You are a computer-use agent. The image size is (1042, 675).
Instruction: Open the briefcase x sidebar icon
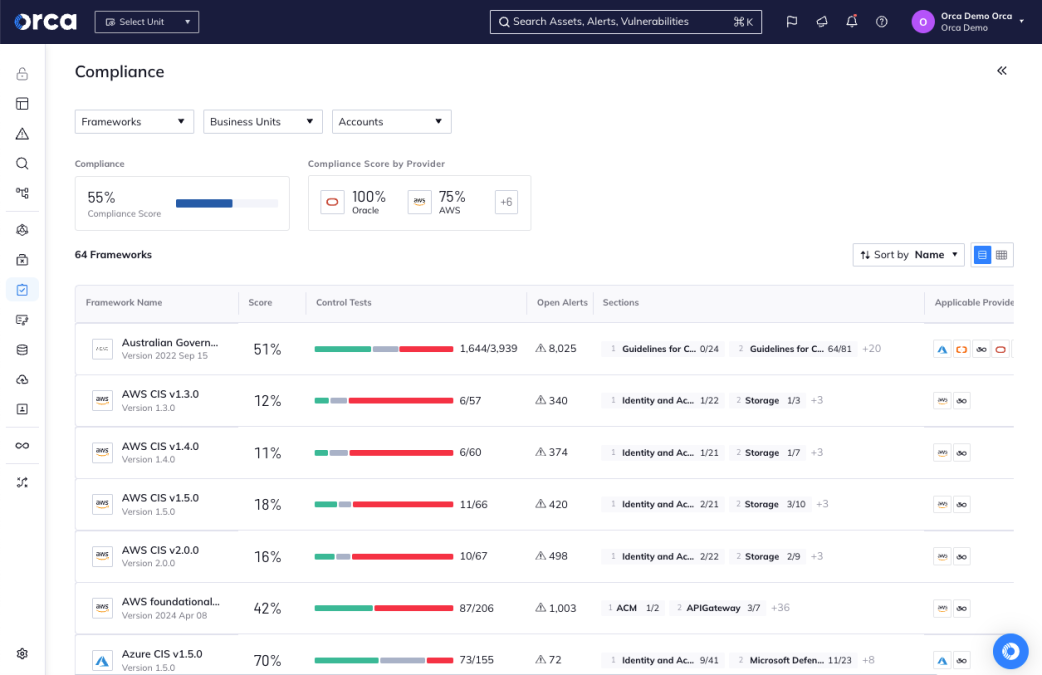22,260
